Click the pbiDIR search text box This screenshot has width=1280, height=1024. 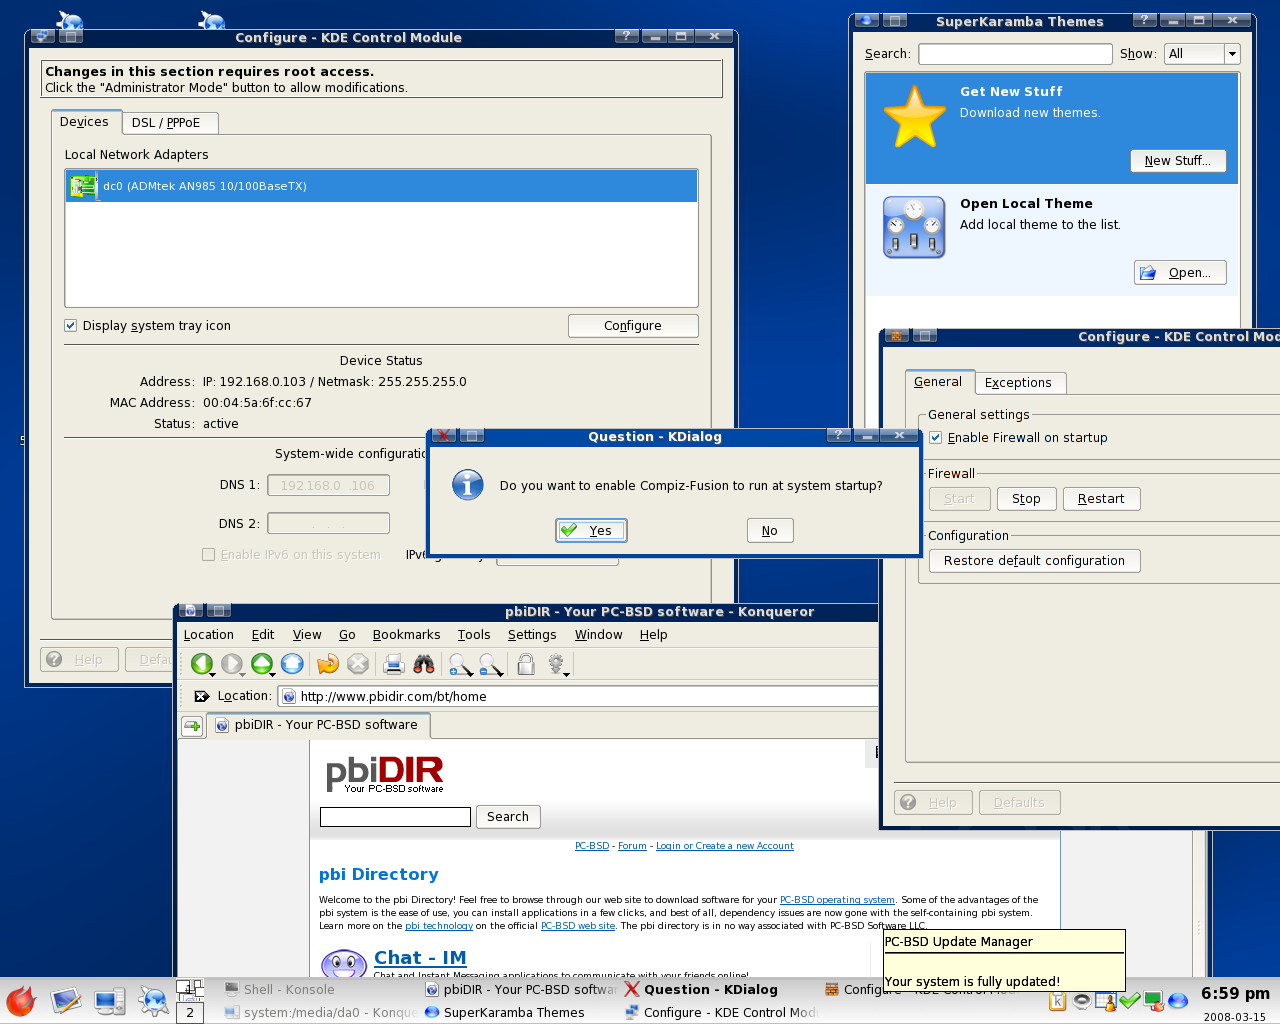point(395,817)
